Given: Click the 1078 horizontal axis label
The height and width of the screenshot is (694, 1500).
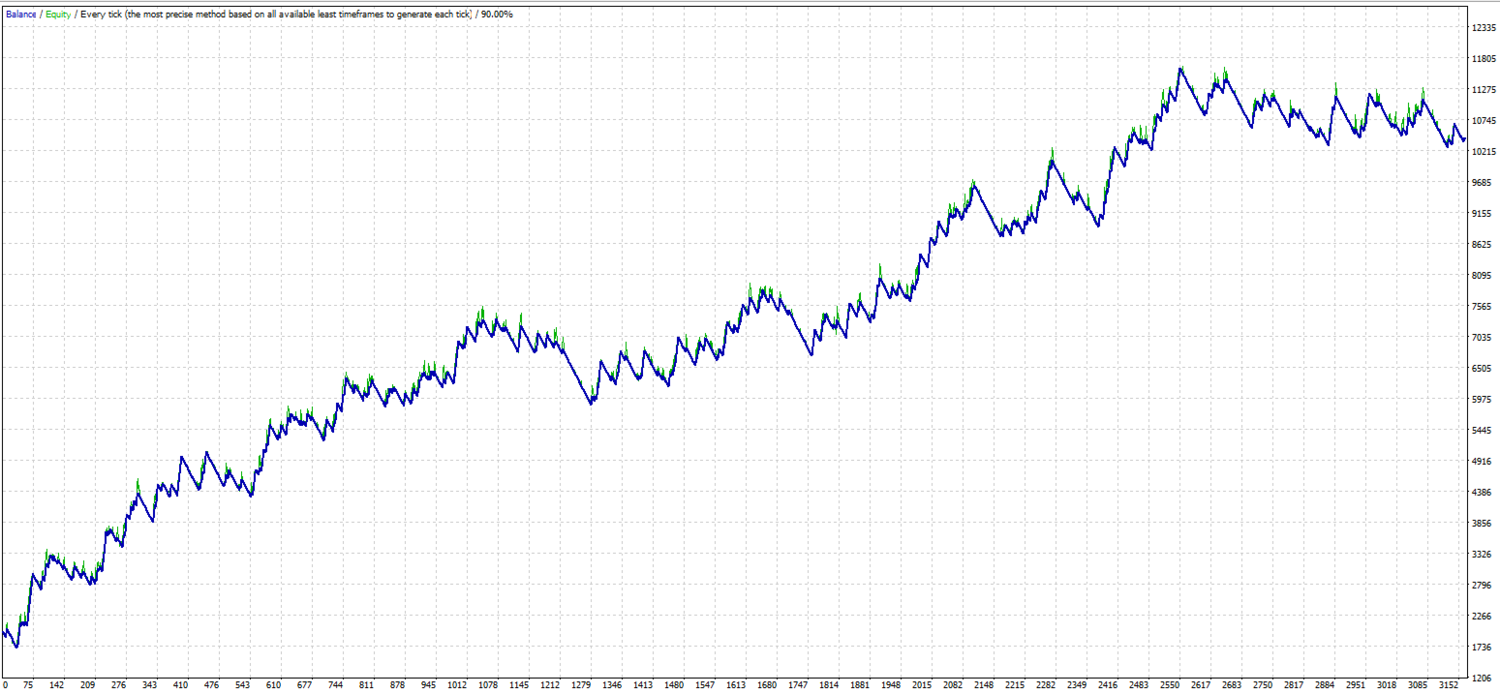Looking at the screenshot, I should (x=489, y=686).
